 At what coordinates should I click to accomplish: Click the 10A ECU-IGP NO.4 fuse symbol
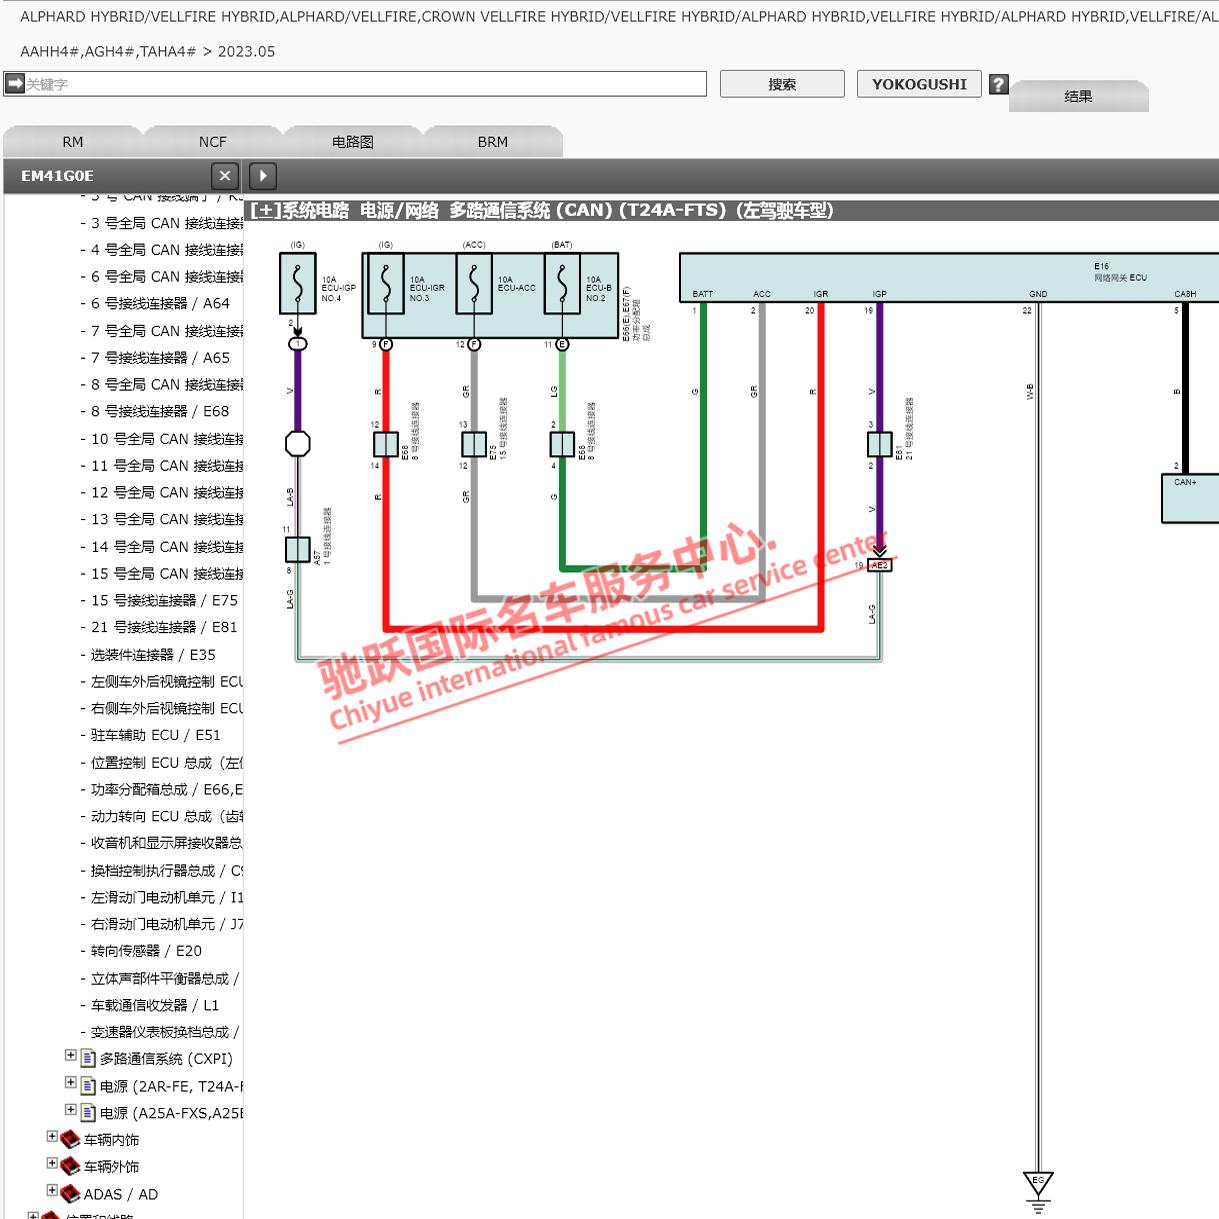(x=298, y=284)
